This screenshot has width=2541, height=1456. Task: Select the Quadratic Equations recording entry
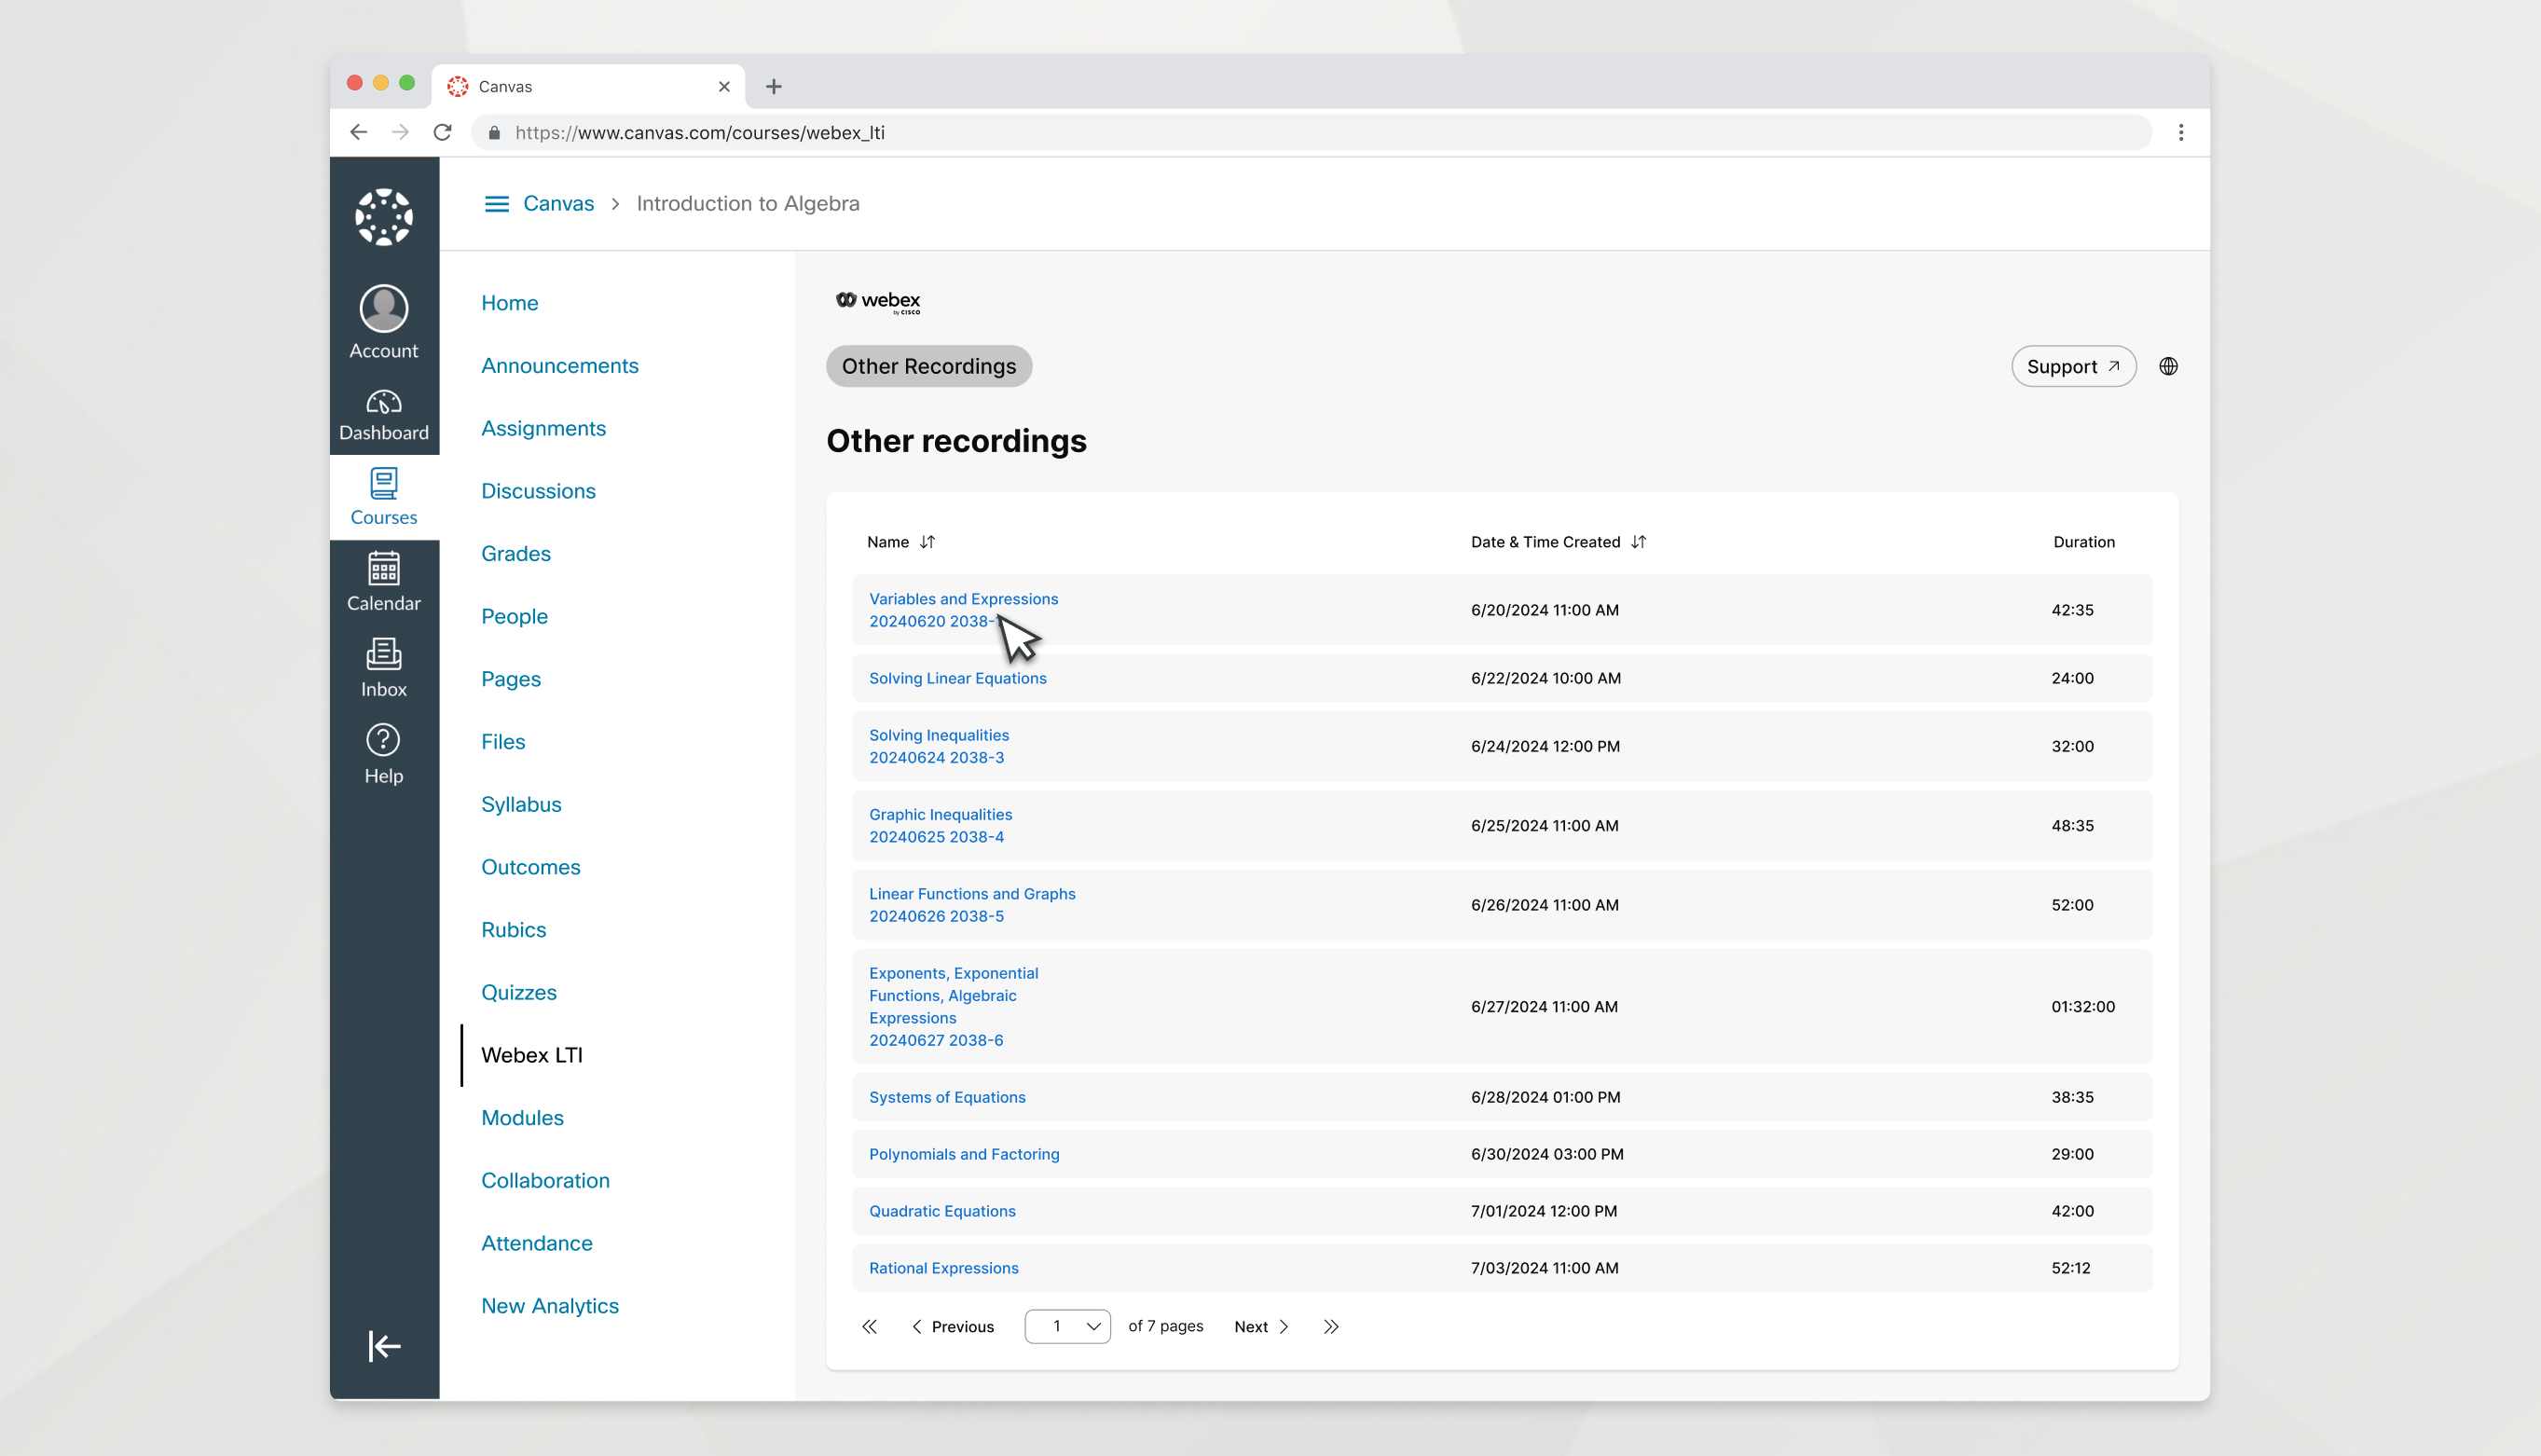[x=942, y=1210]
